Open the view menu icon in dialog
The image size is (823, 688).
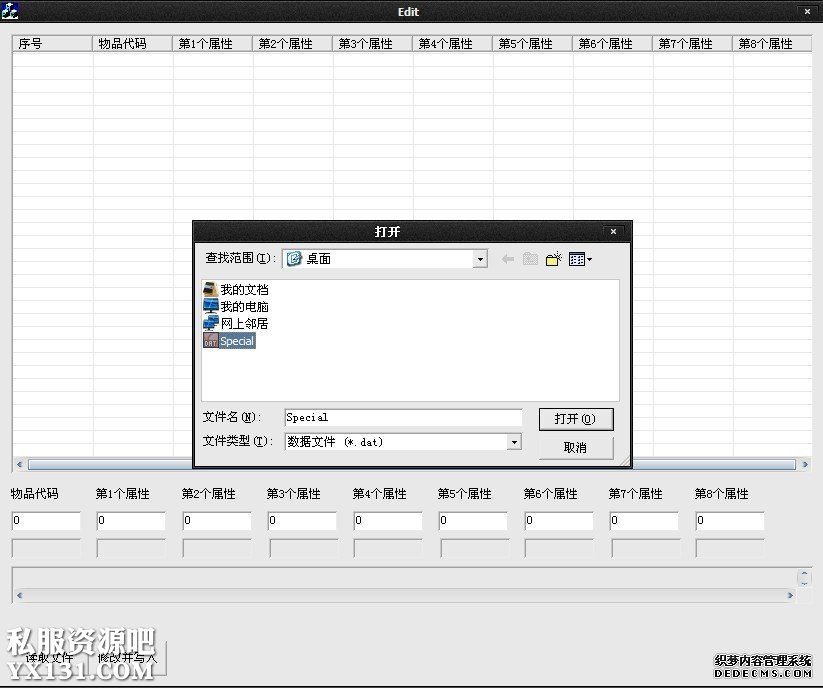click(x=579, y=259)
